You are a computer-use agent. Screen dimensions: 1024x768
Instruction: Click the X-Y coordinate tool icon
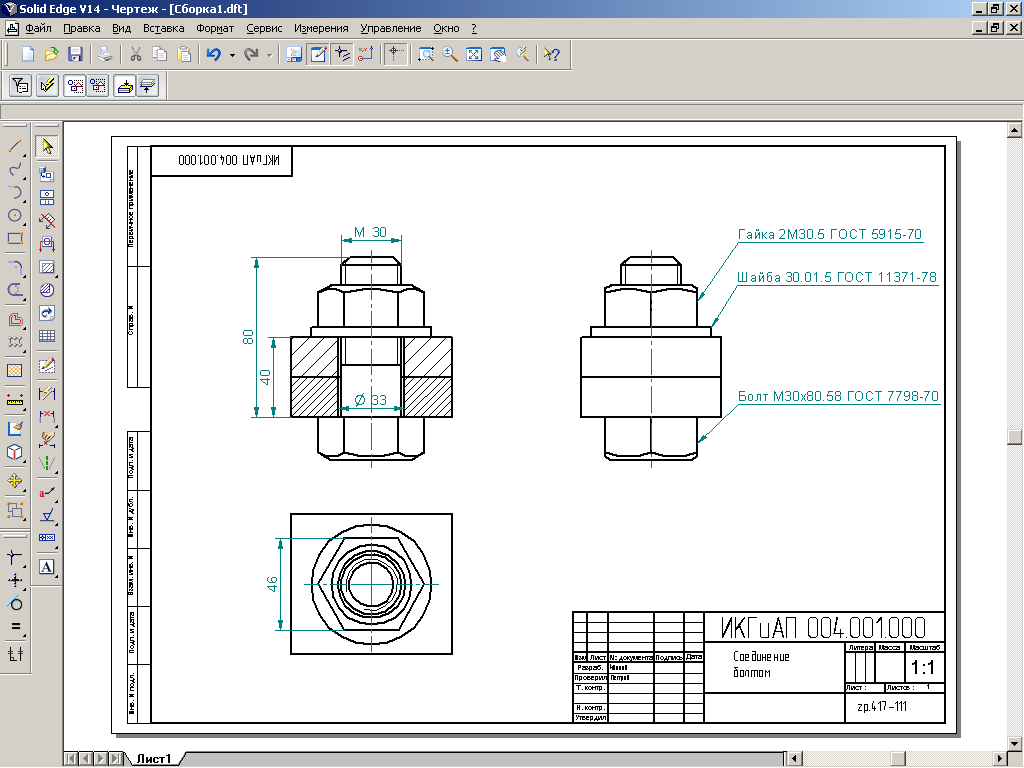pyautogui.click(x=366, y=54)
